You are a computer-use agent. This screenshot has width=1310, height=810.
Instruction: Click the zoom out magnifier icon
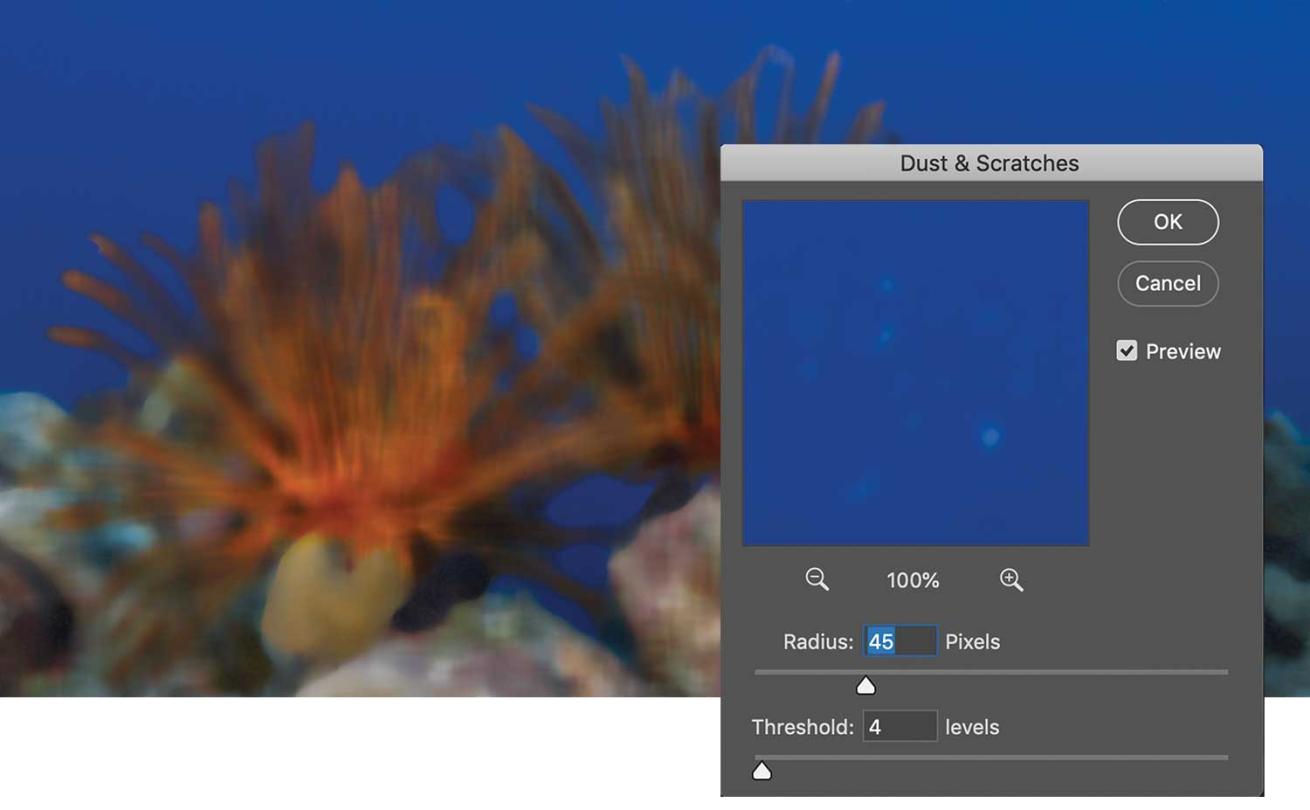click(817, 580)
